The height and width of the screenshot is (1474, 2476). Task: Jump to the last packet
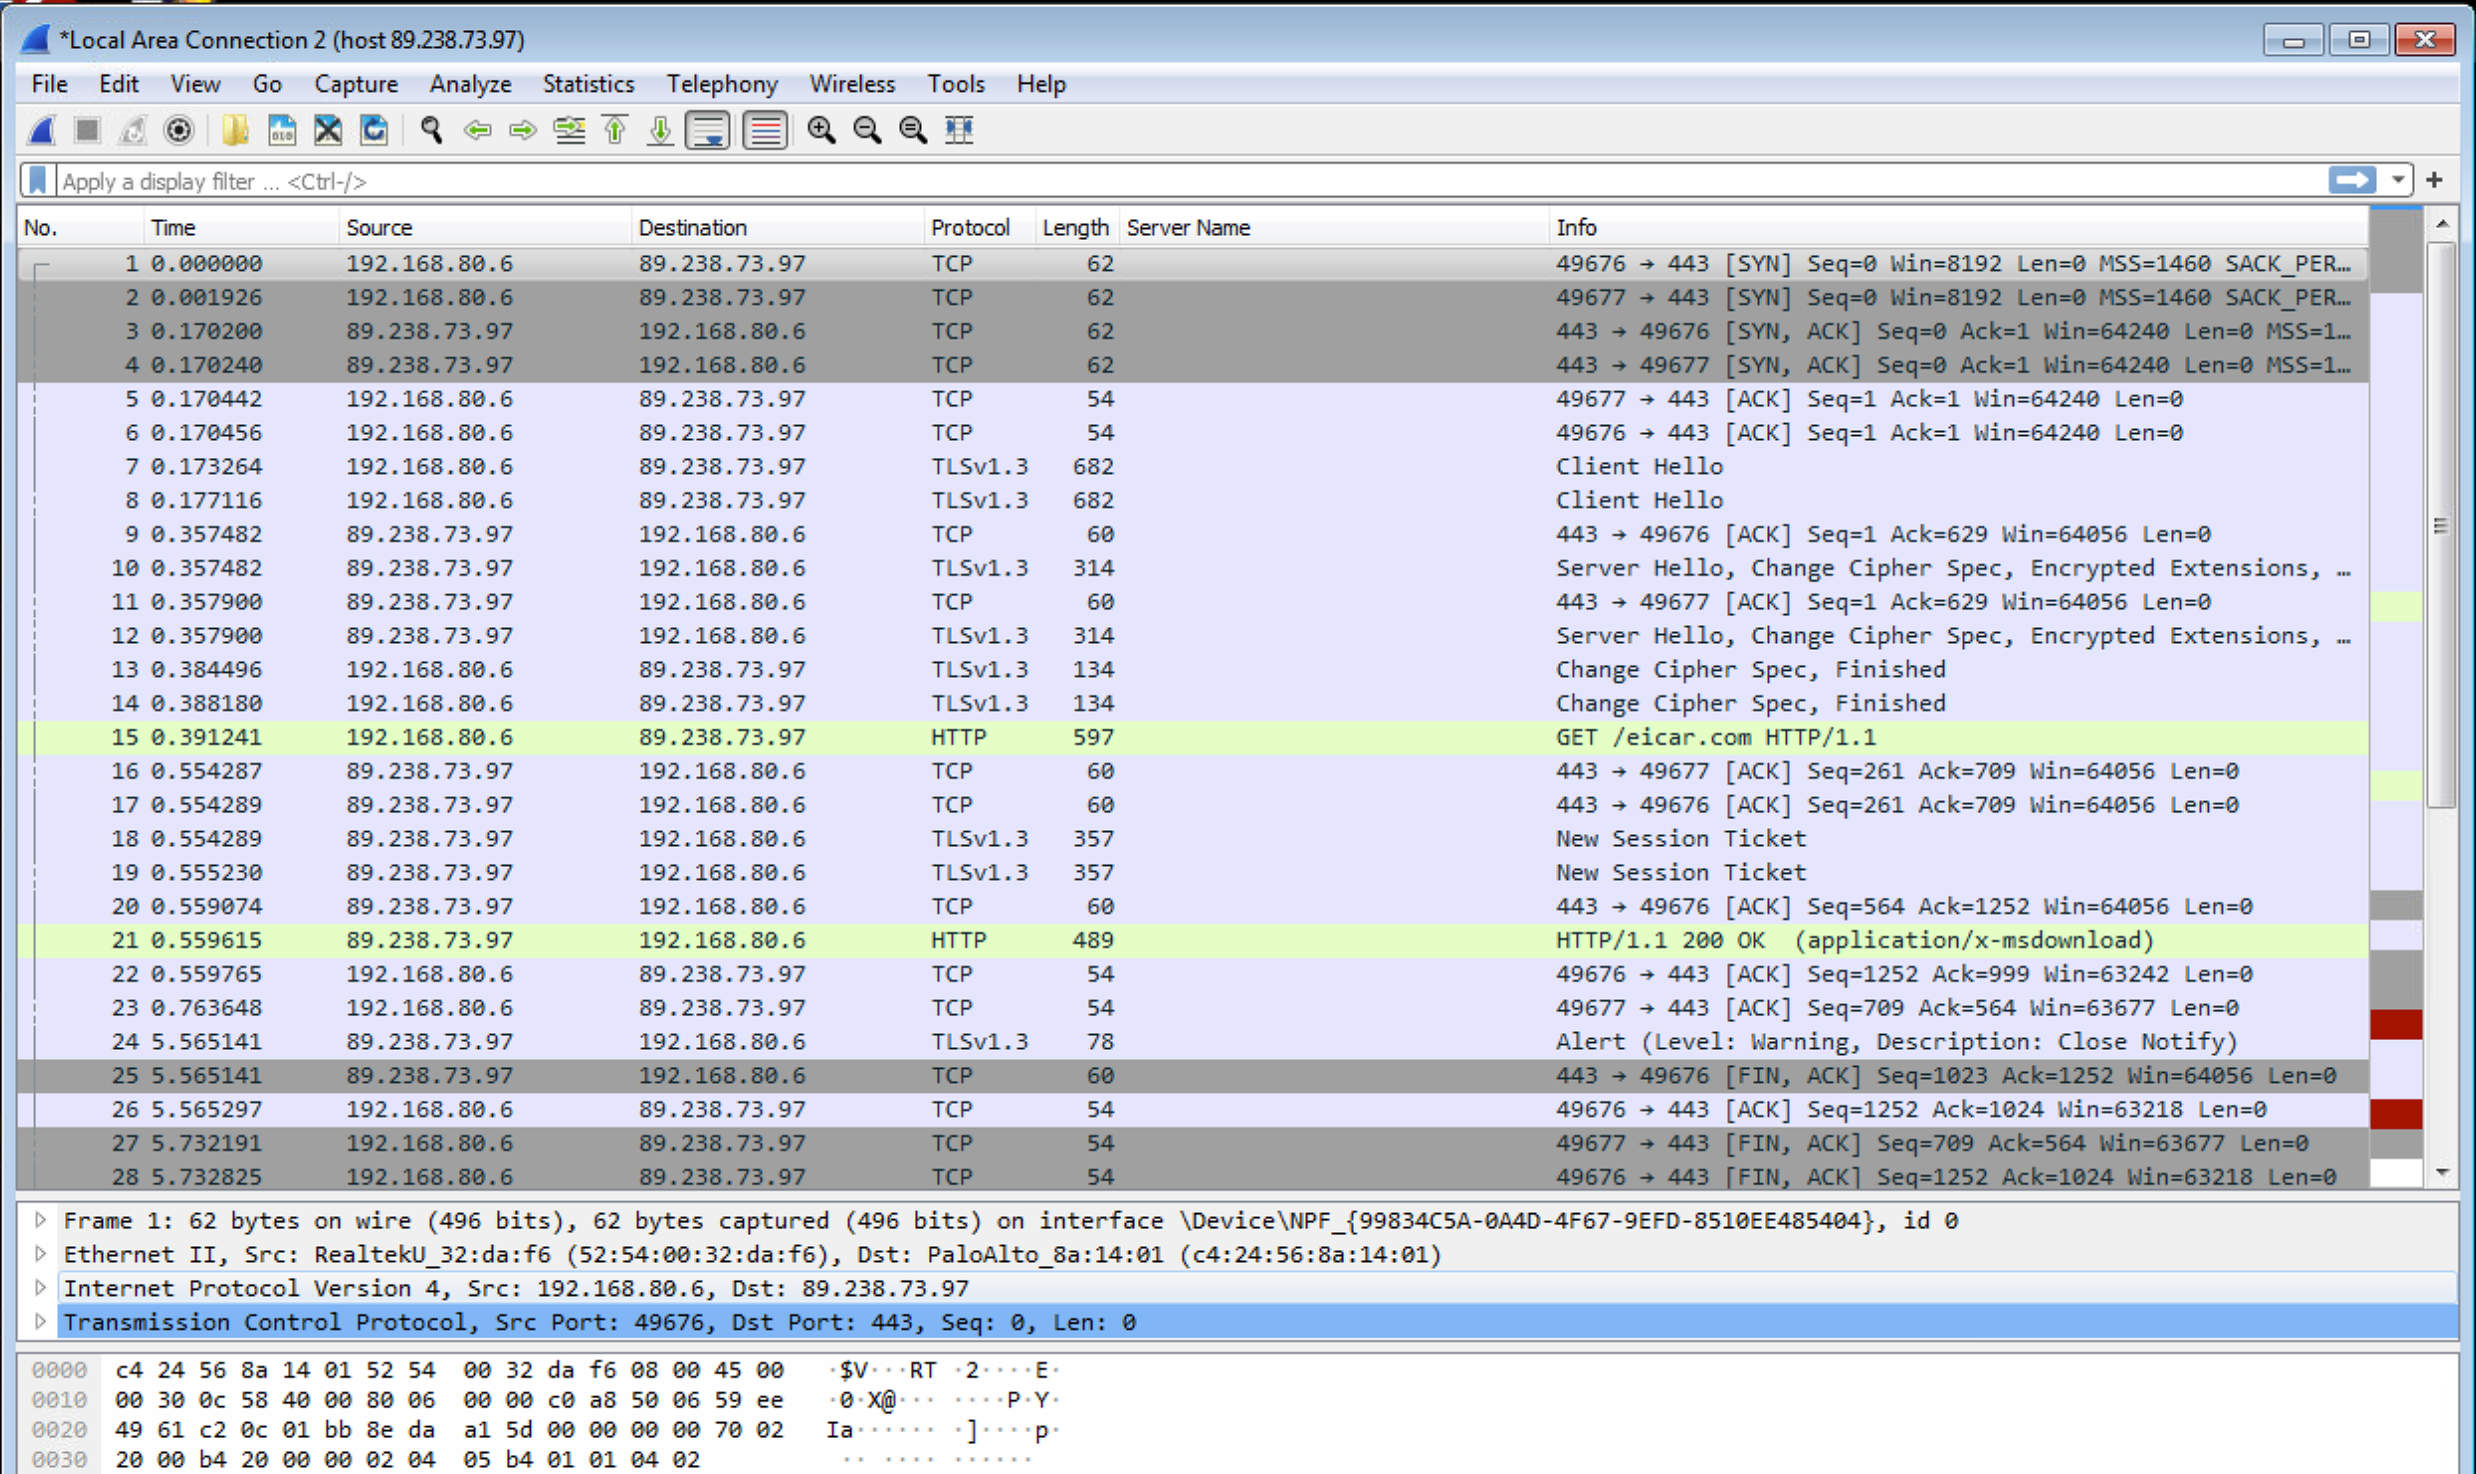(661, 130)
